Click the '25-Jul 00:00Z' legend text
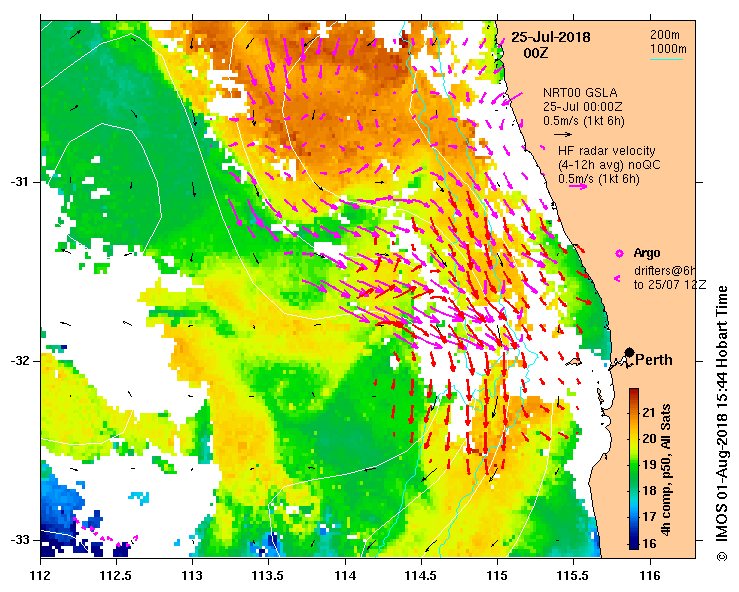This screenshot has width=739, height=592. 582,107
